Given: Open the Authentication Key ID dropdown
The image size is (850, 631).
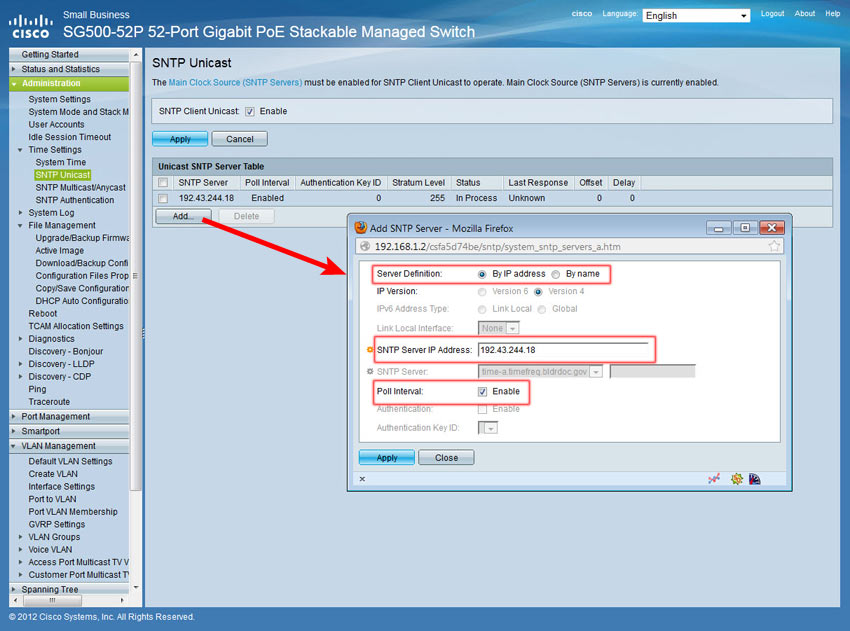Looking at the screenshot, I should click(x=488, y=428).
